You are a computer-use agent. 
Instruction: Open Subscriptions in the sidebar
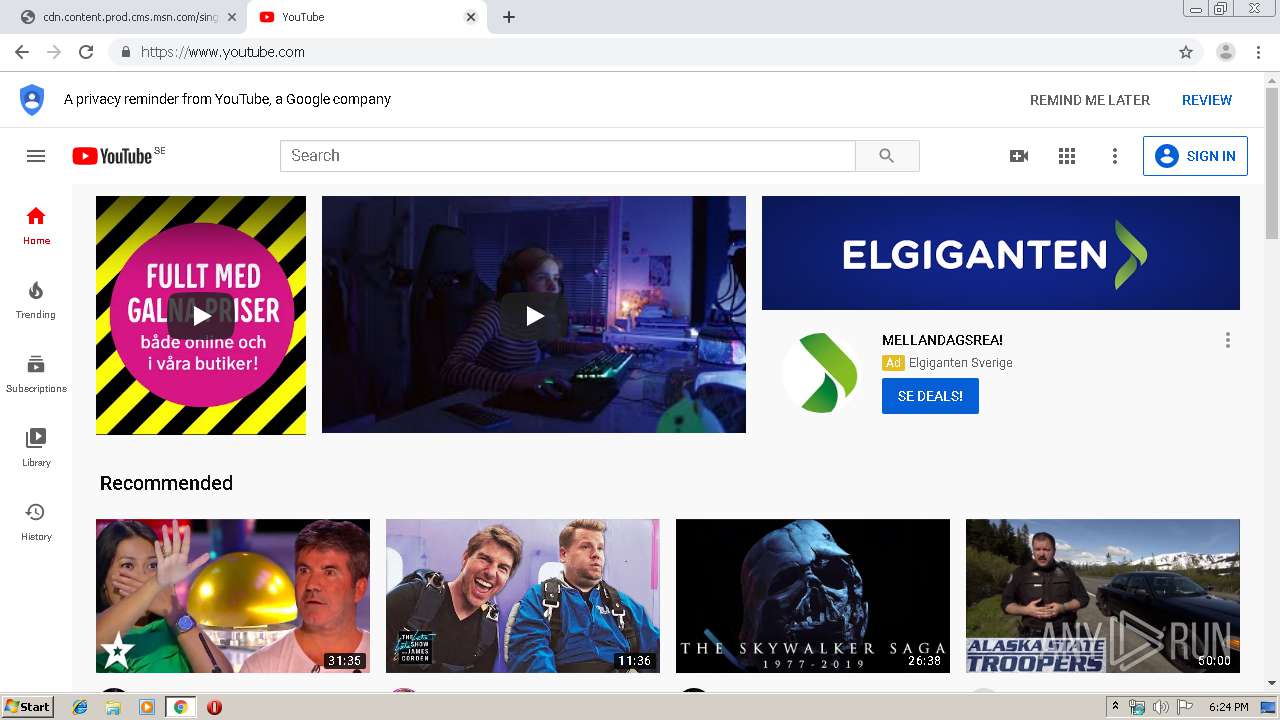tap(36, 374)
